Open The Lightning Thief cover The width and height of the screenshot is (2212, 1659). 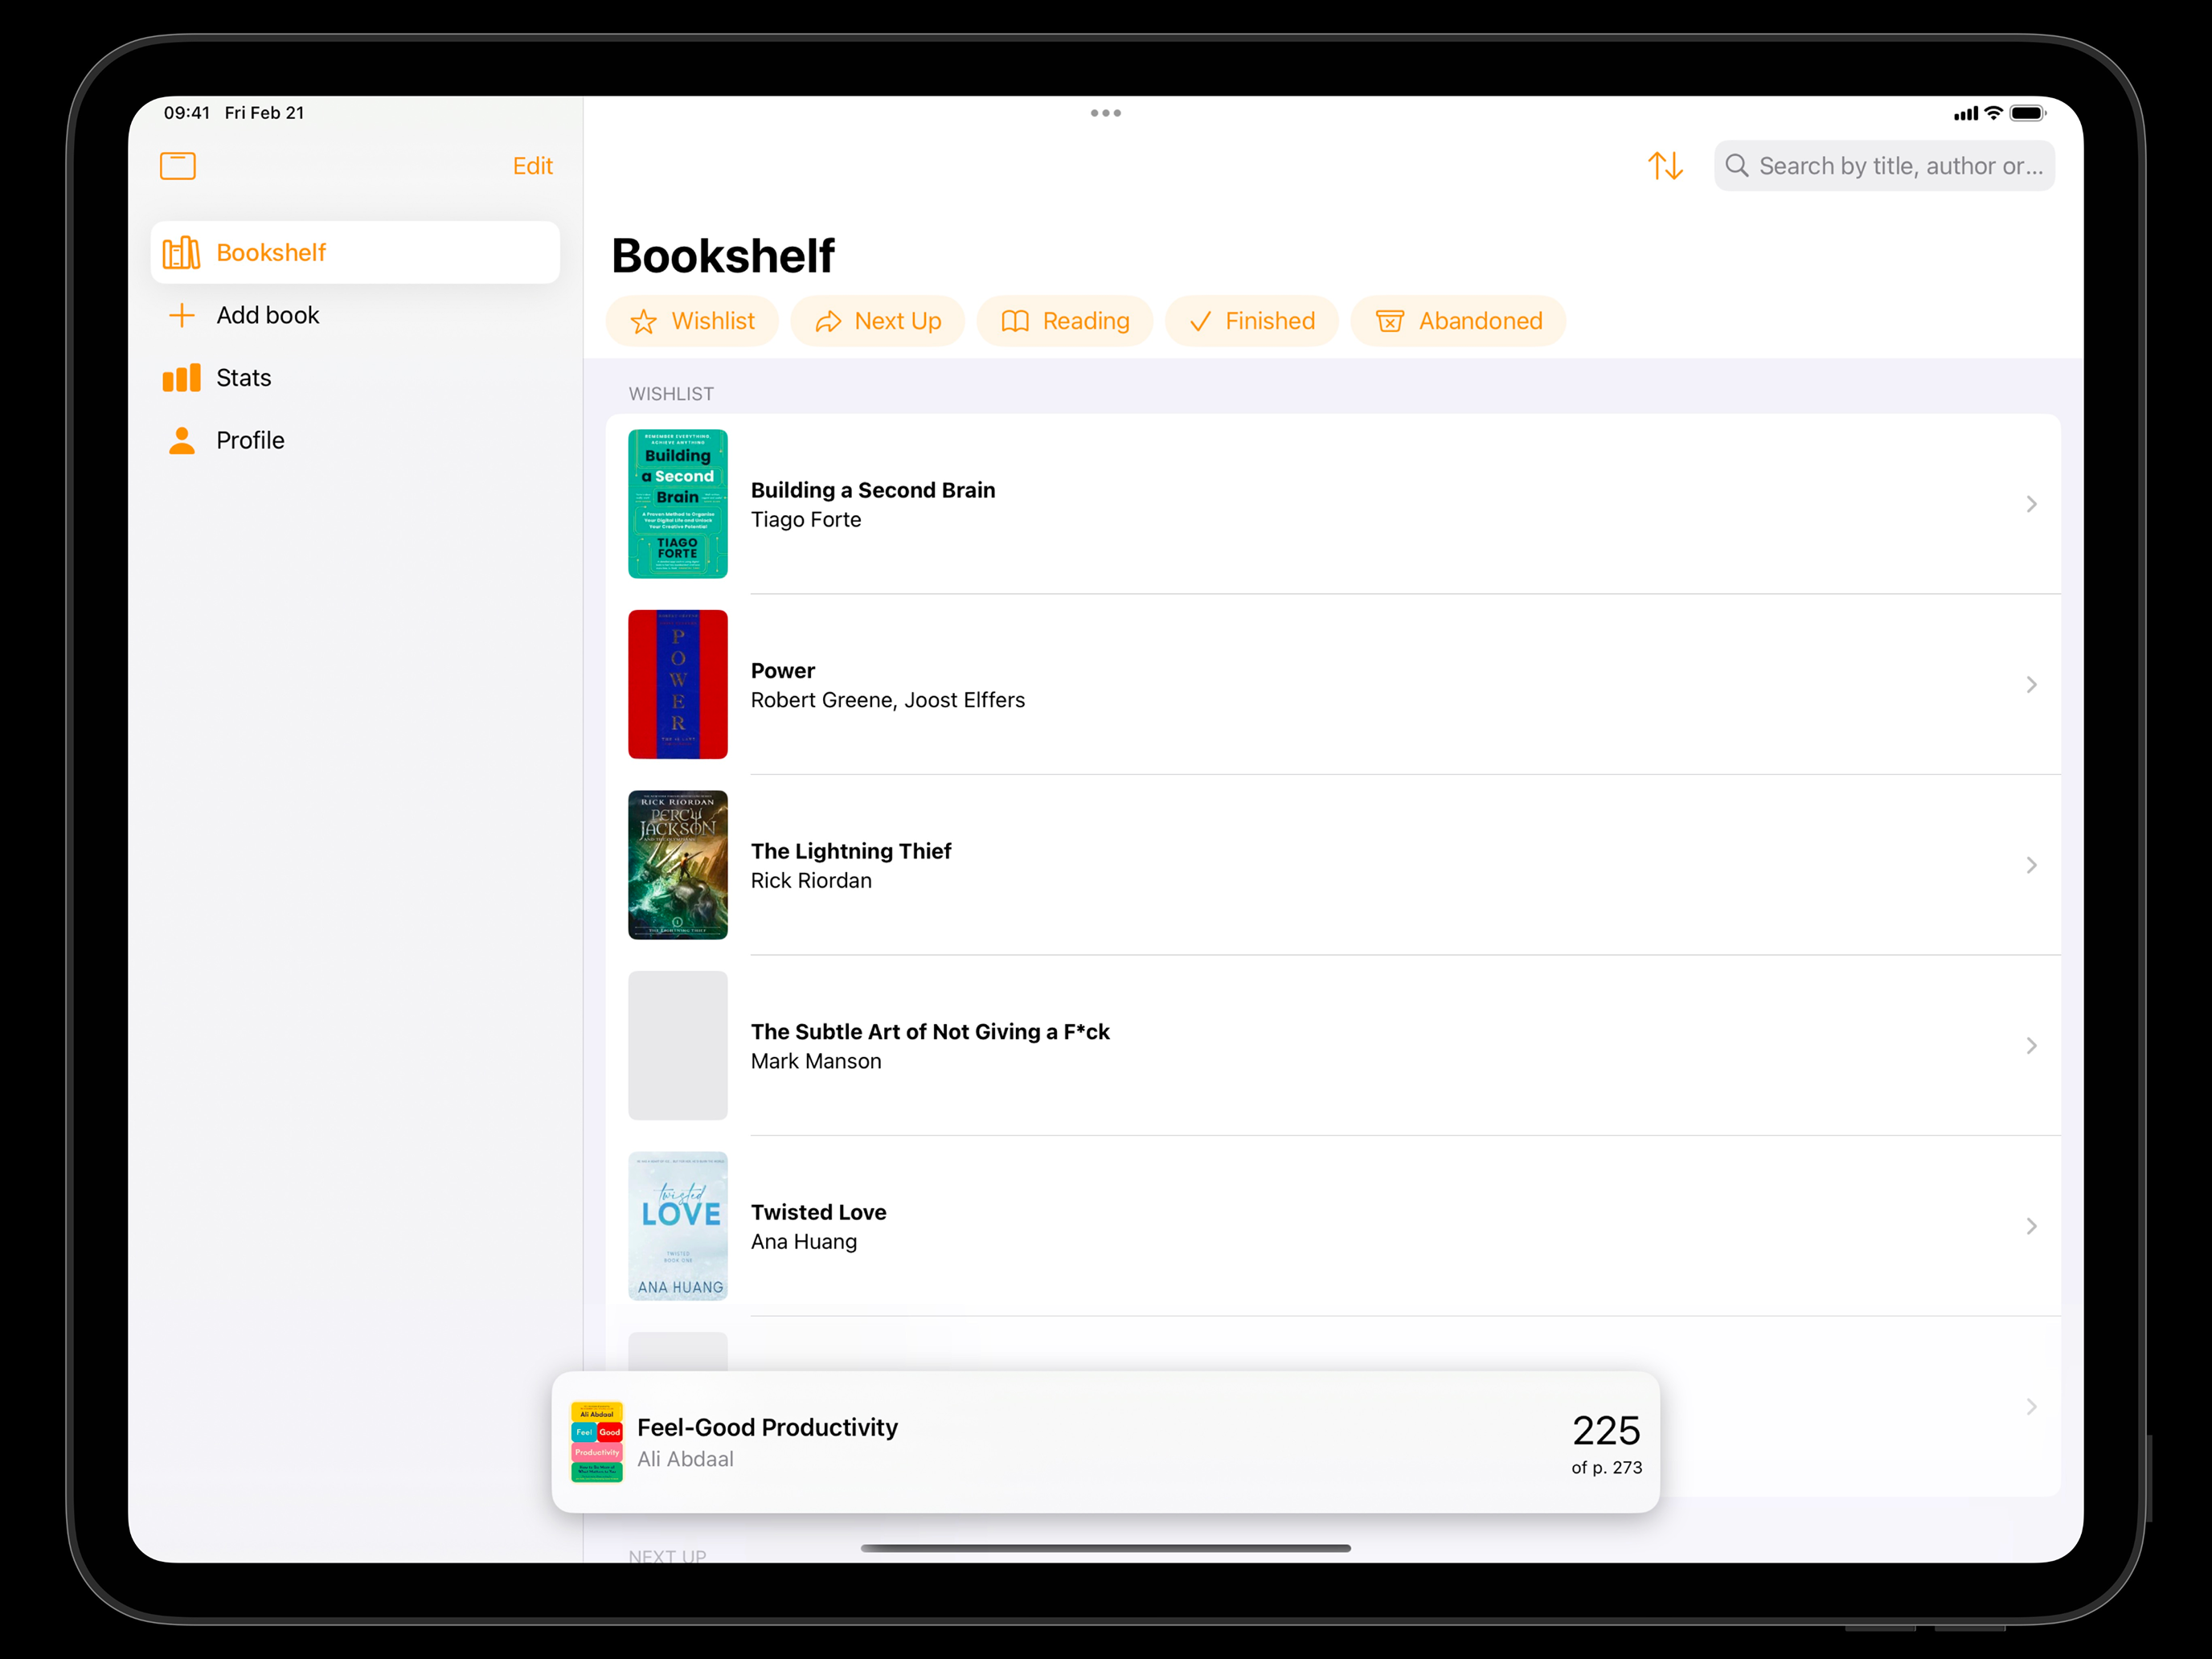click(678, 865)
